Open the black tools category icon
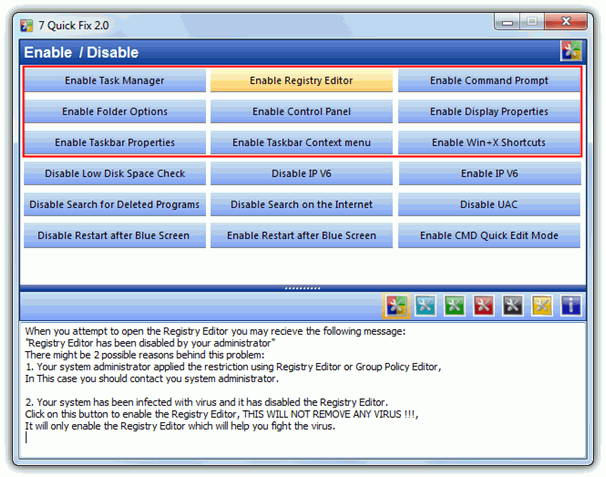The height and width of the screenshot is (477, 606). click(512, 306)
